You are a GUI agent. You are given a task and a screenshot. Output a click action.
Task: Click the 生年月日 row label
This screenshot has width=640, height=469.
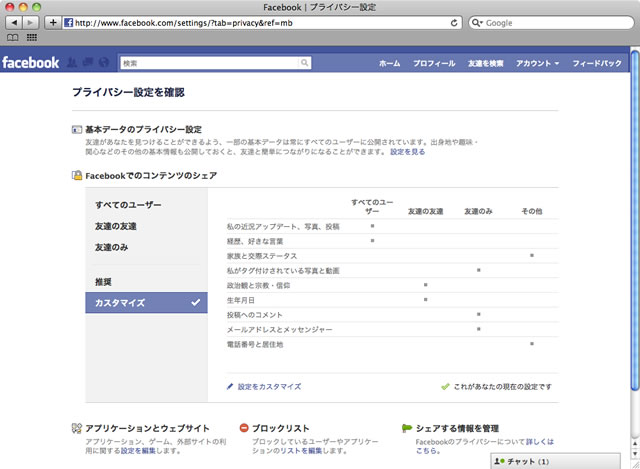click(x=241, y=300)
